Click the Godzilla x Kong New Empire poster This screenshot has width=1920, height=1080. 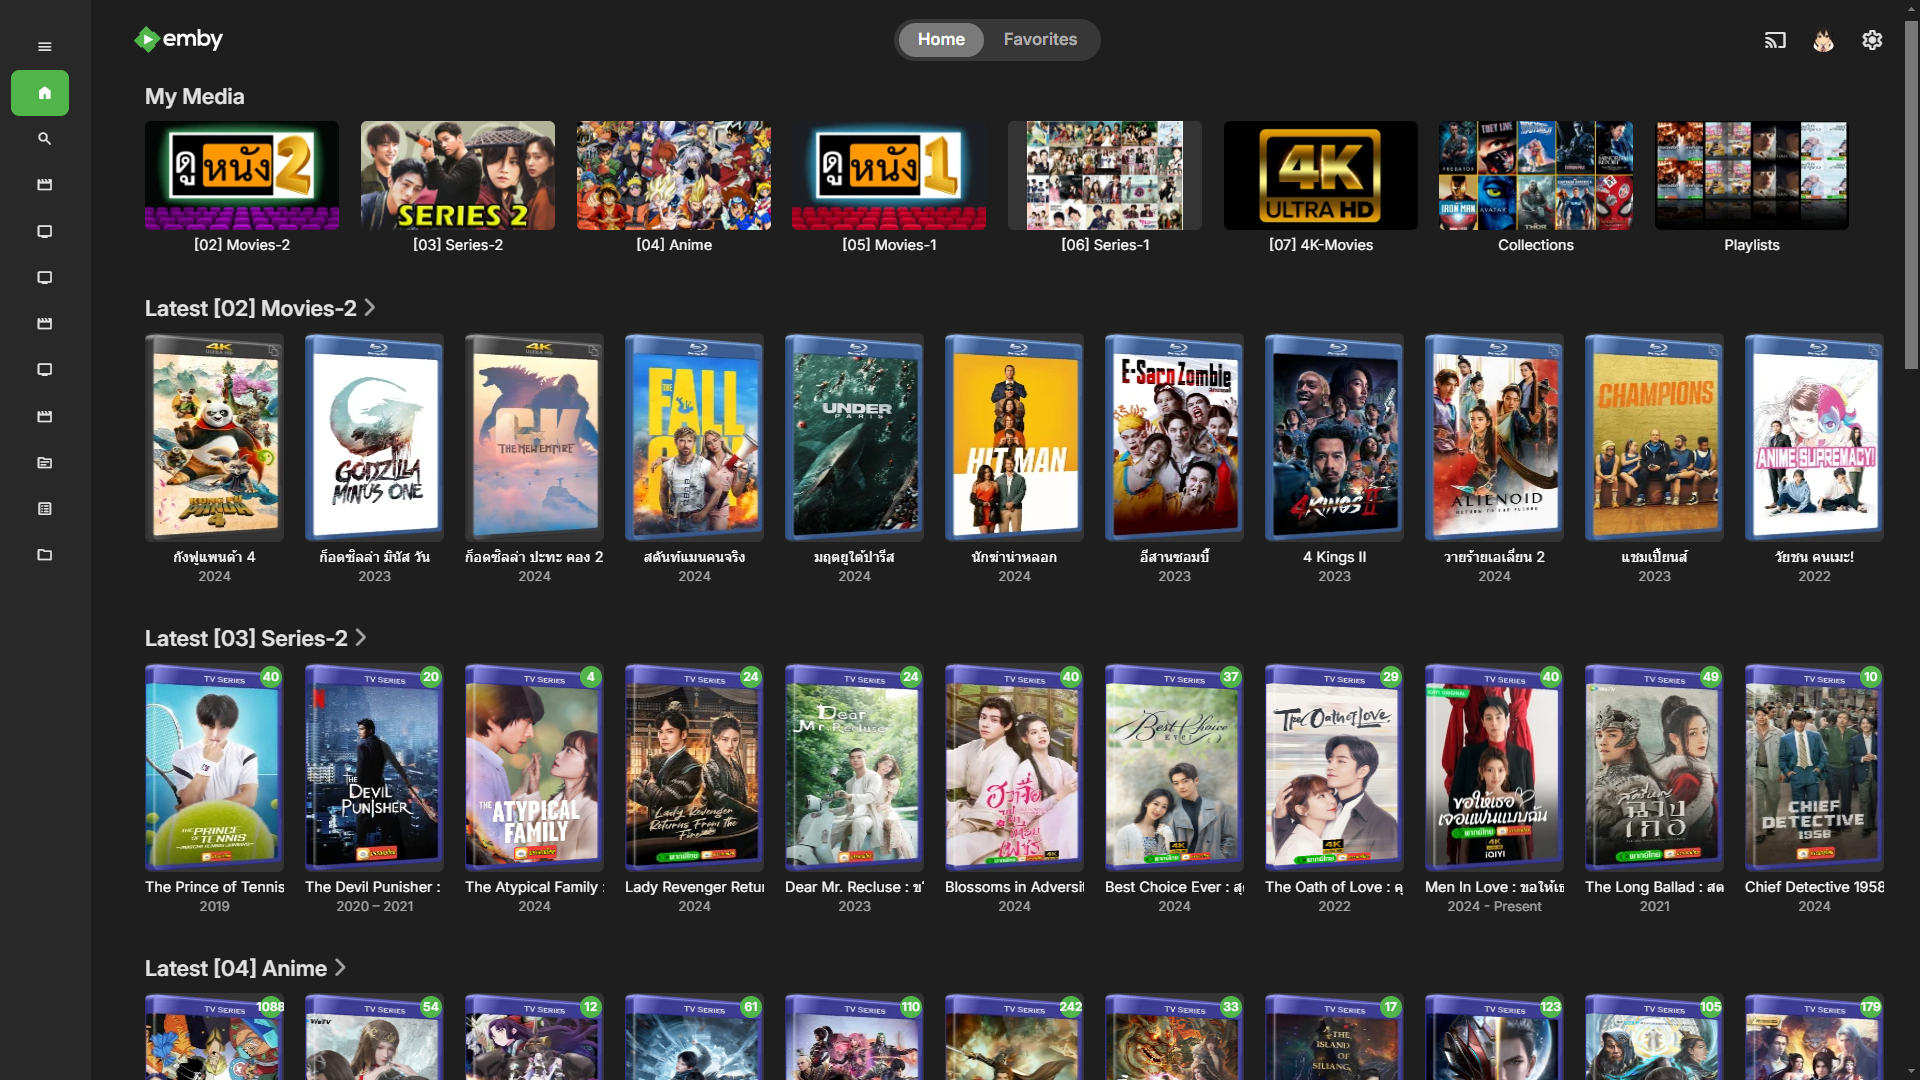tap(534, 438)
